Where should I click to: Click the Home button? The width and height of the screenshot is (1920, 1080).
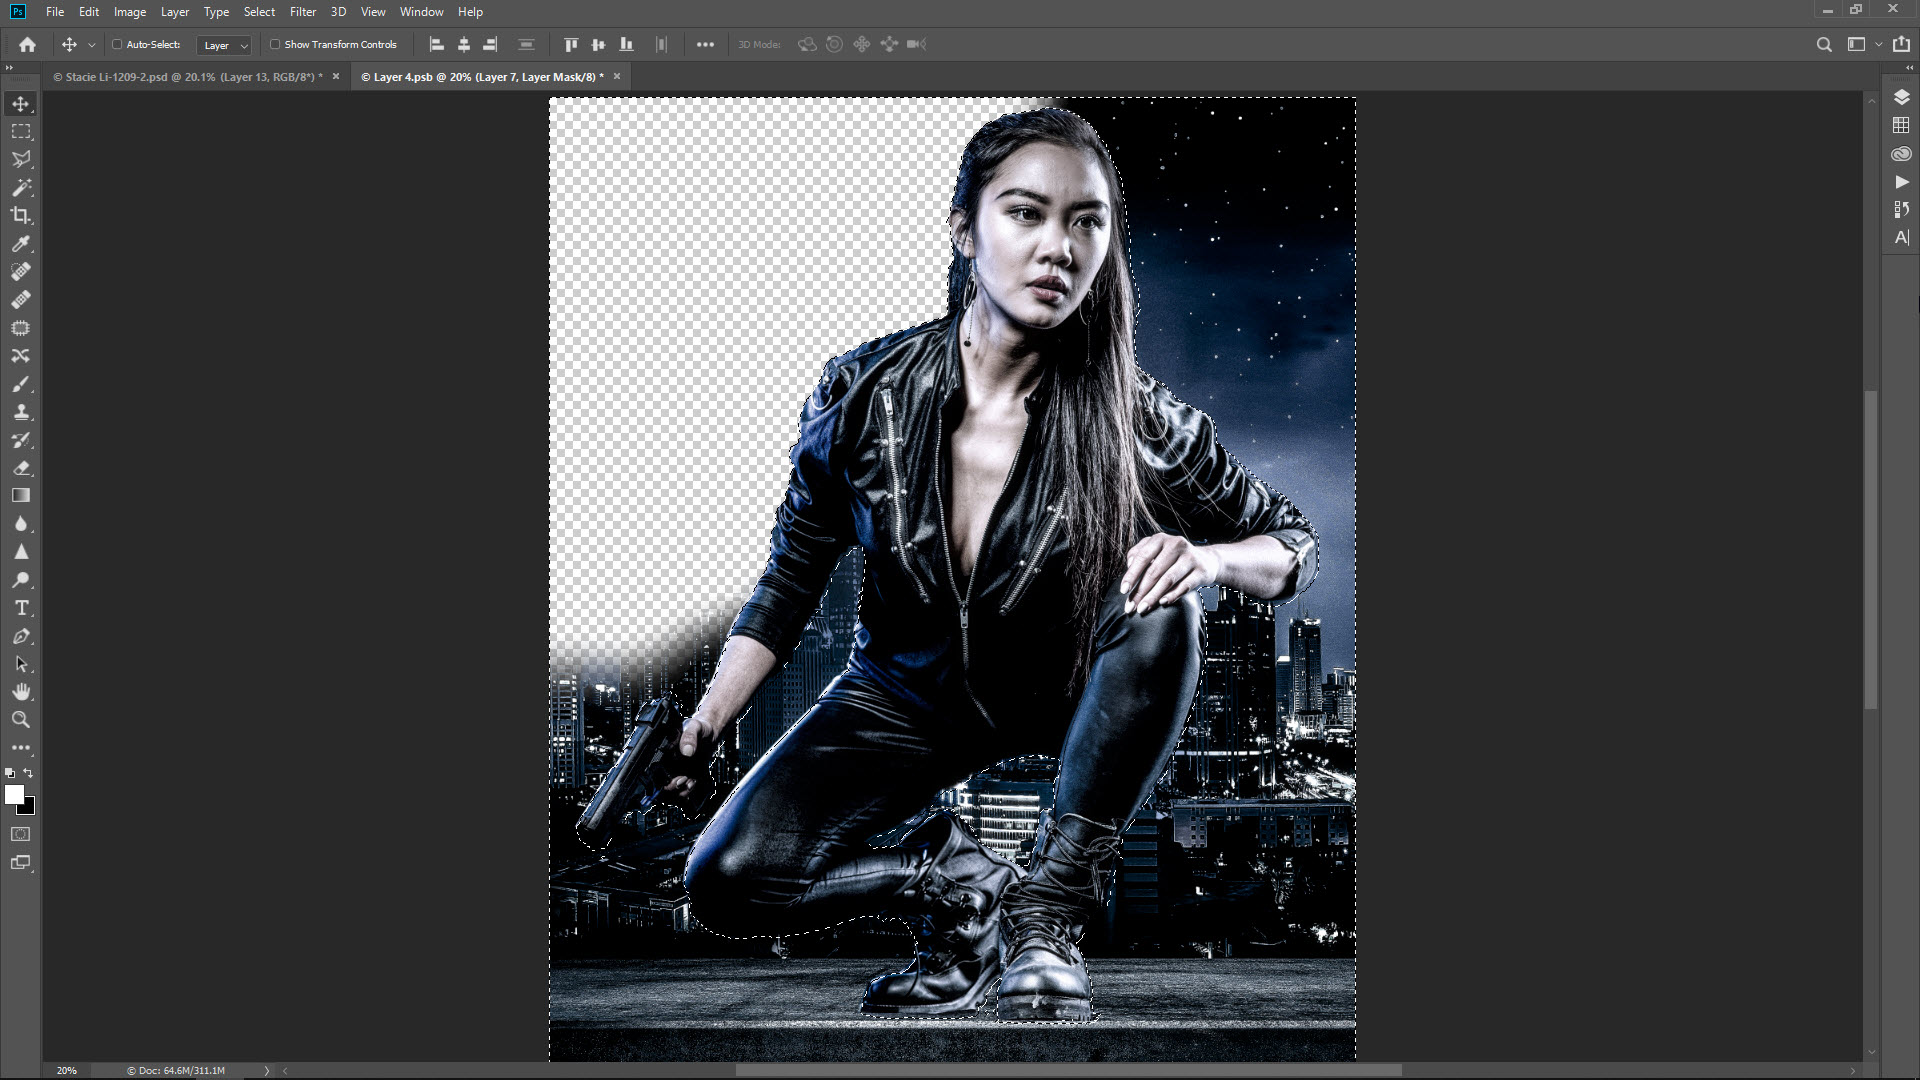[27, 44]
